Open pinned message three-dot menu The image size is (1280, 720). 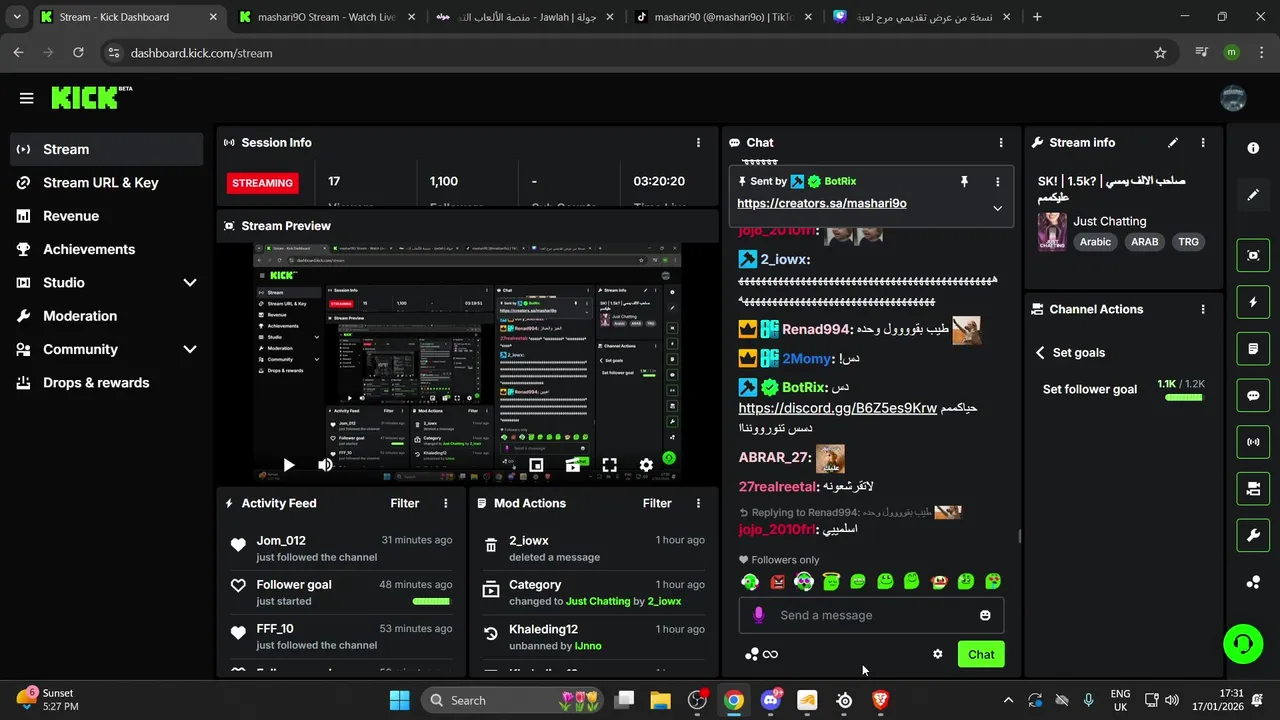pos(997,181)
